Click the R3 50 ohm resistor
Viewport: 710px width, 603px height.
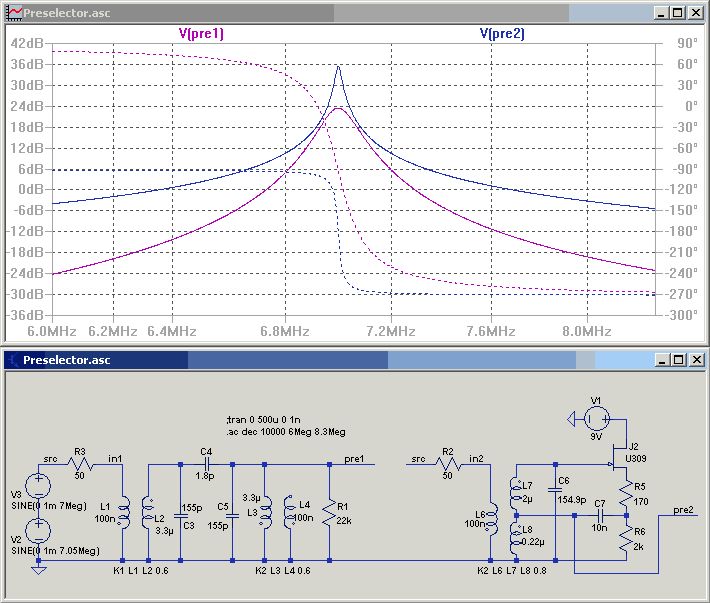point(81,465)
